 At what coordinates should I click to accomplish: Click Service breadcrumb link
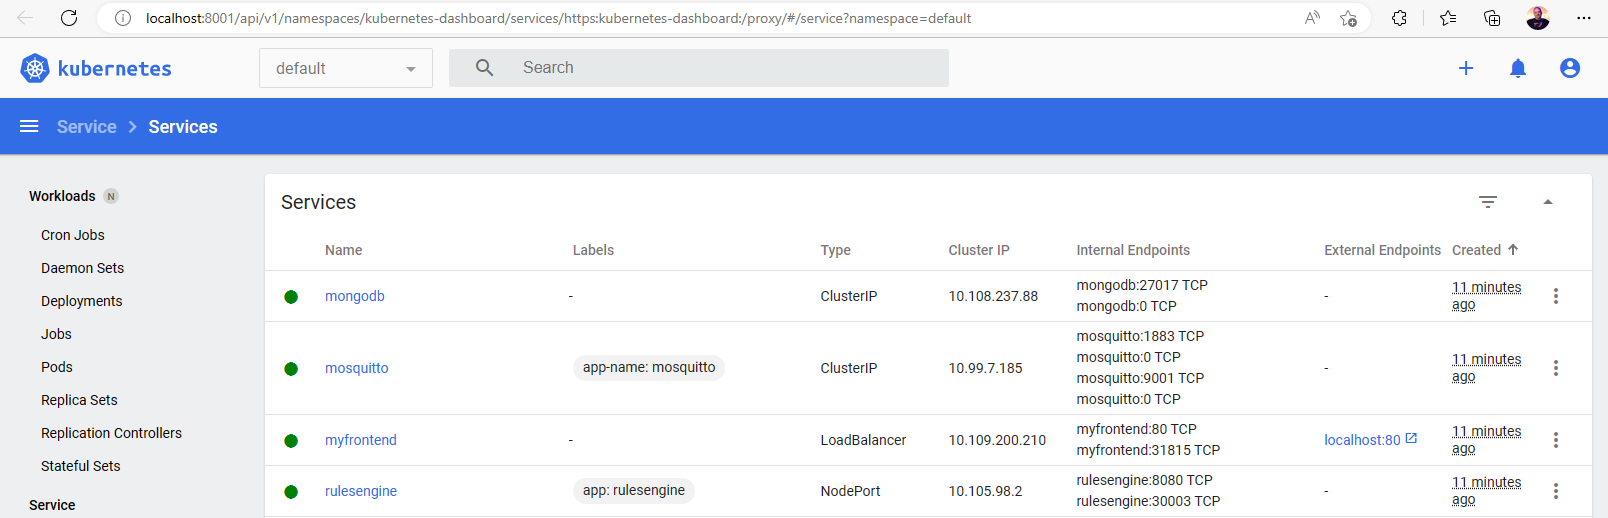tap(87, 127)
